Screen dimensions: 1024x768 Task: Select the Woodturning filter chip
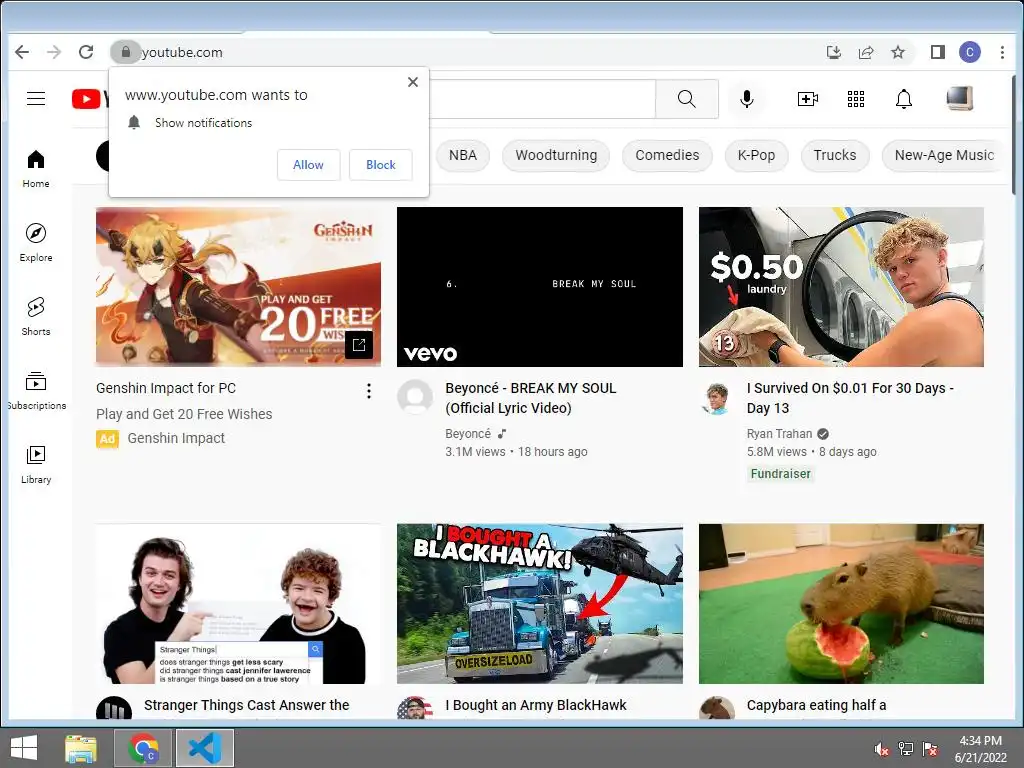click(556, 155)
